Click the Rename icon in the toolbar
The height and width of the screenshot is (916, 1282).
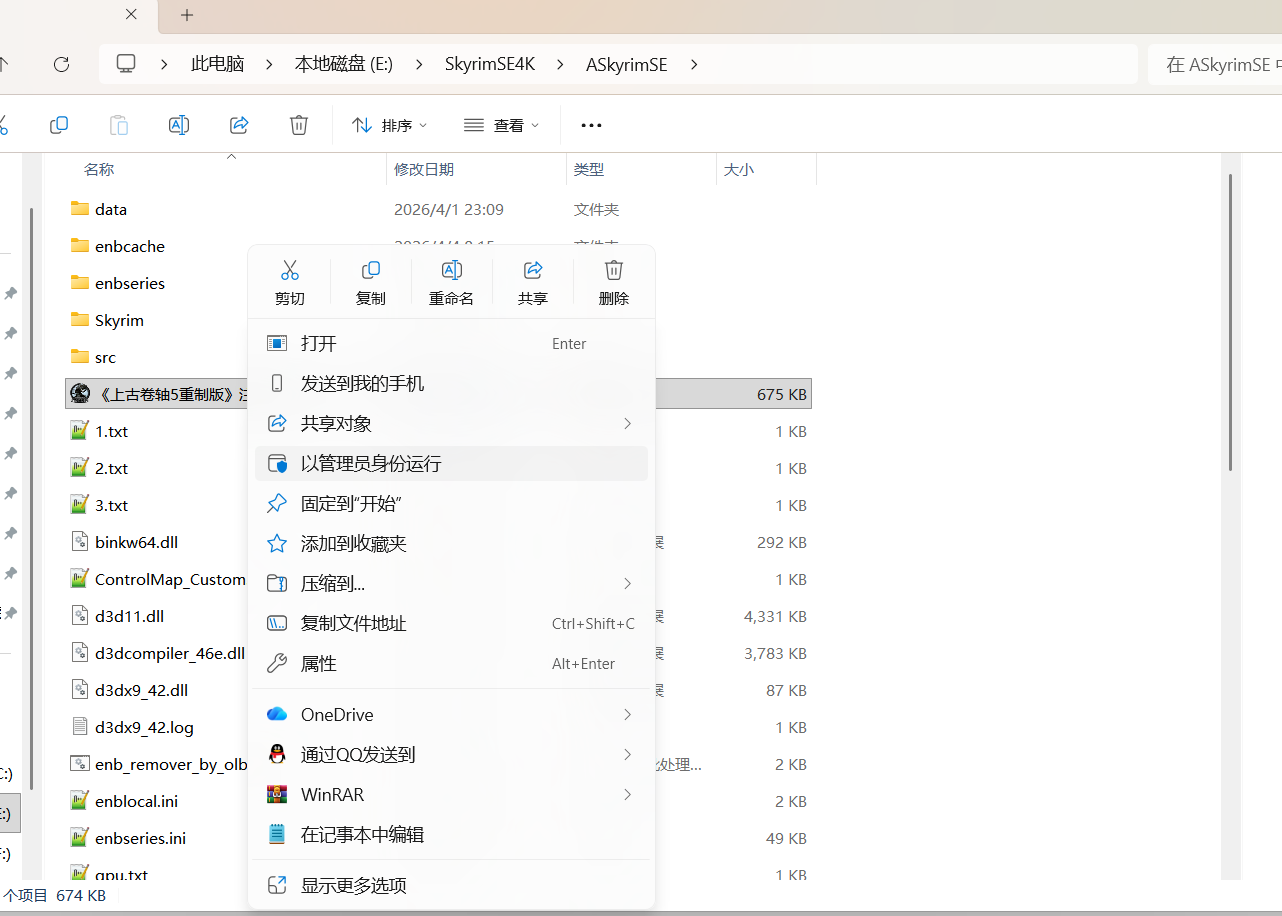[x=179, y=125]
